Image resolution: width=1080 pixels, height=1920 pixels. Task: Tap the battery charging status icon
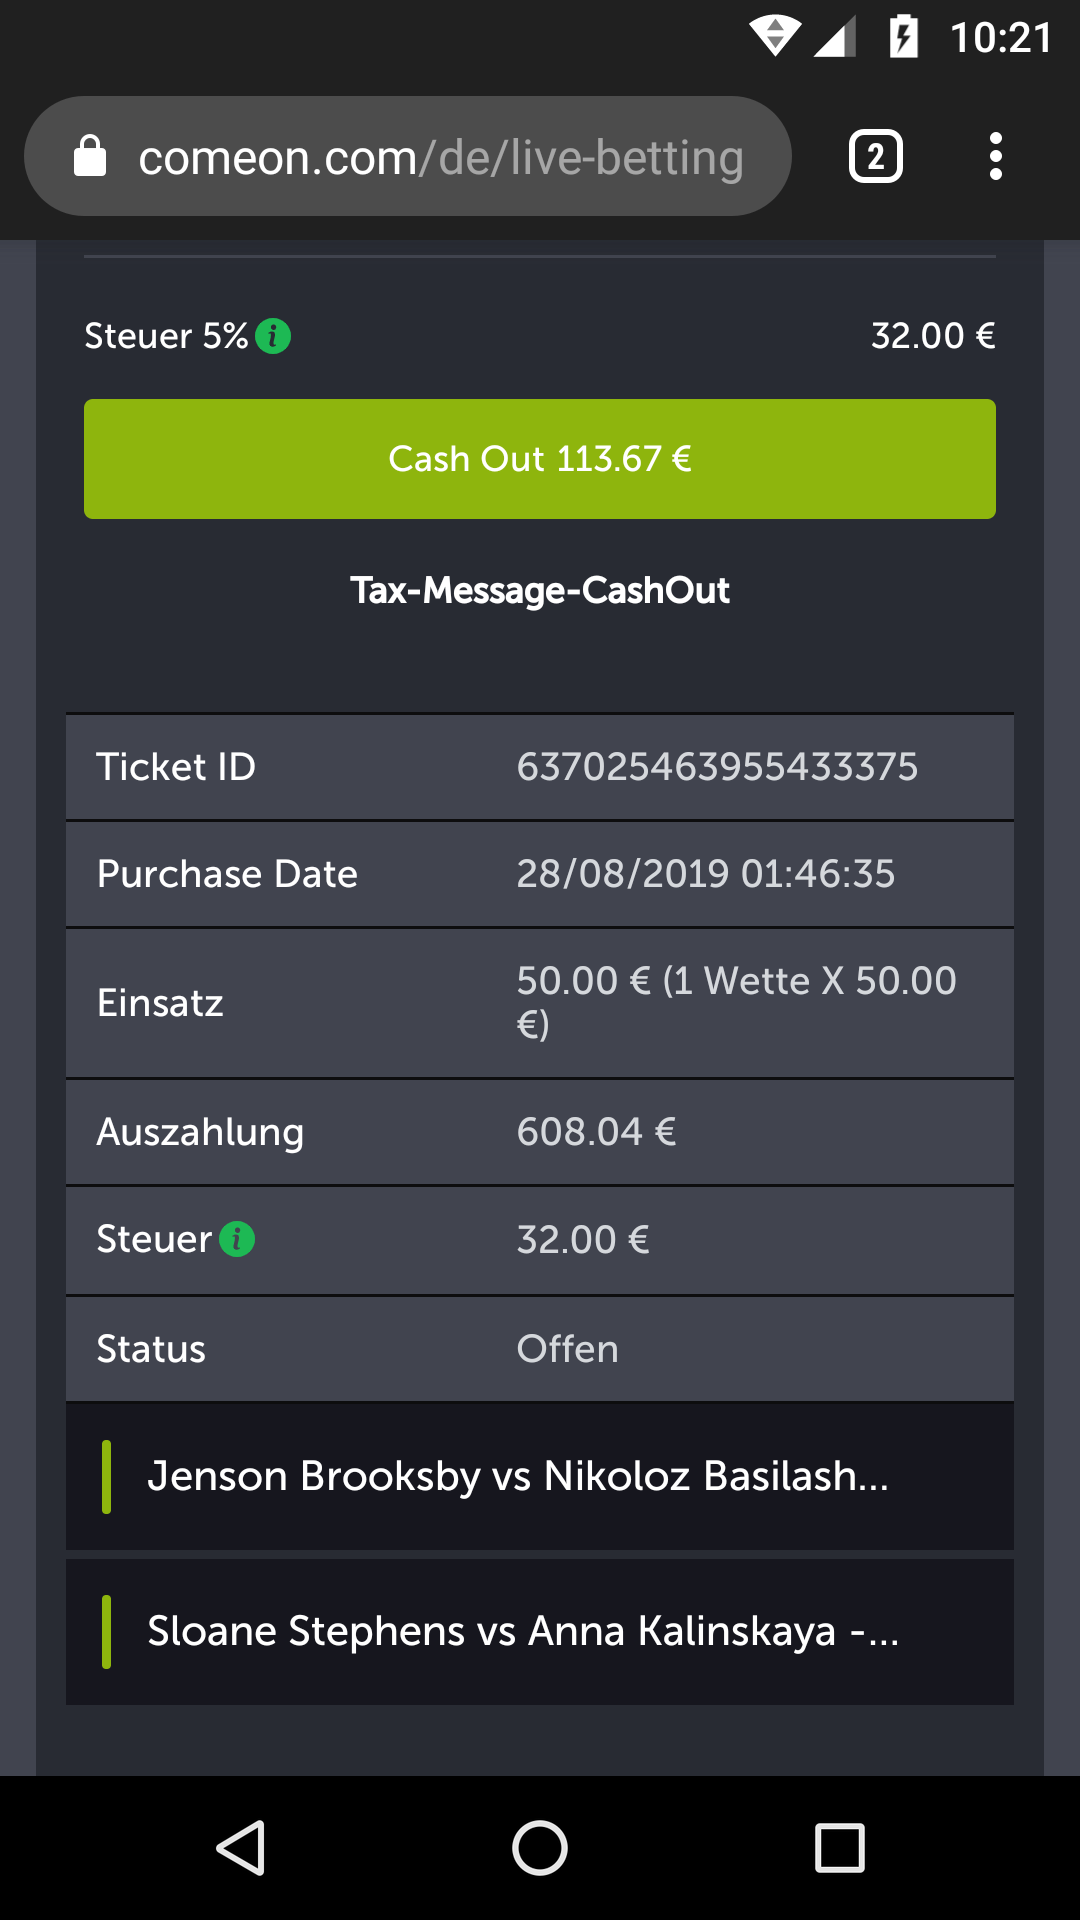[903, 38]
